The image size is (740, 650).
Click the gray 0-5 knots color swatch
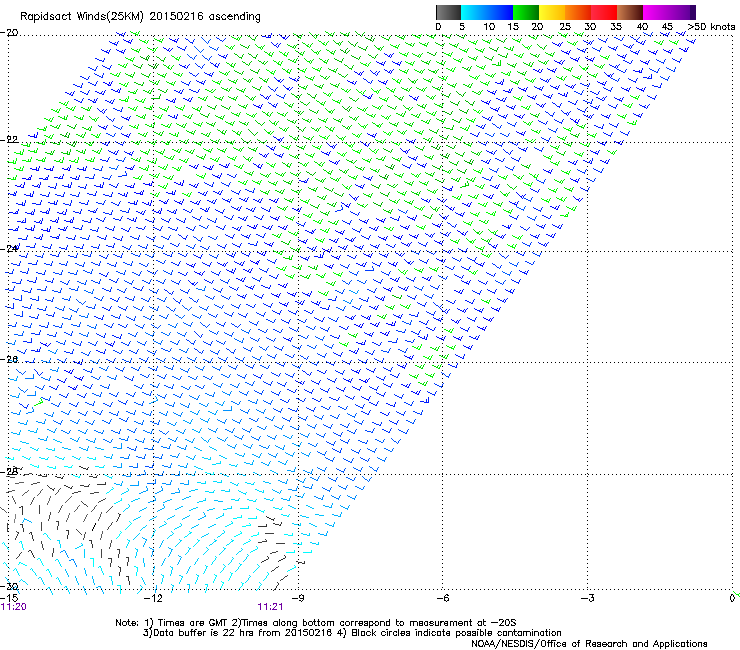tap(448, 12)
